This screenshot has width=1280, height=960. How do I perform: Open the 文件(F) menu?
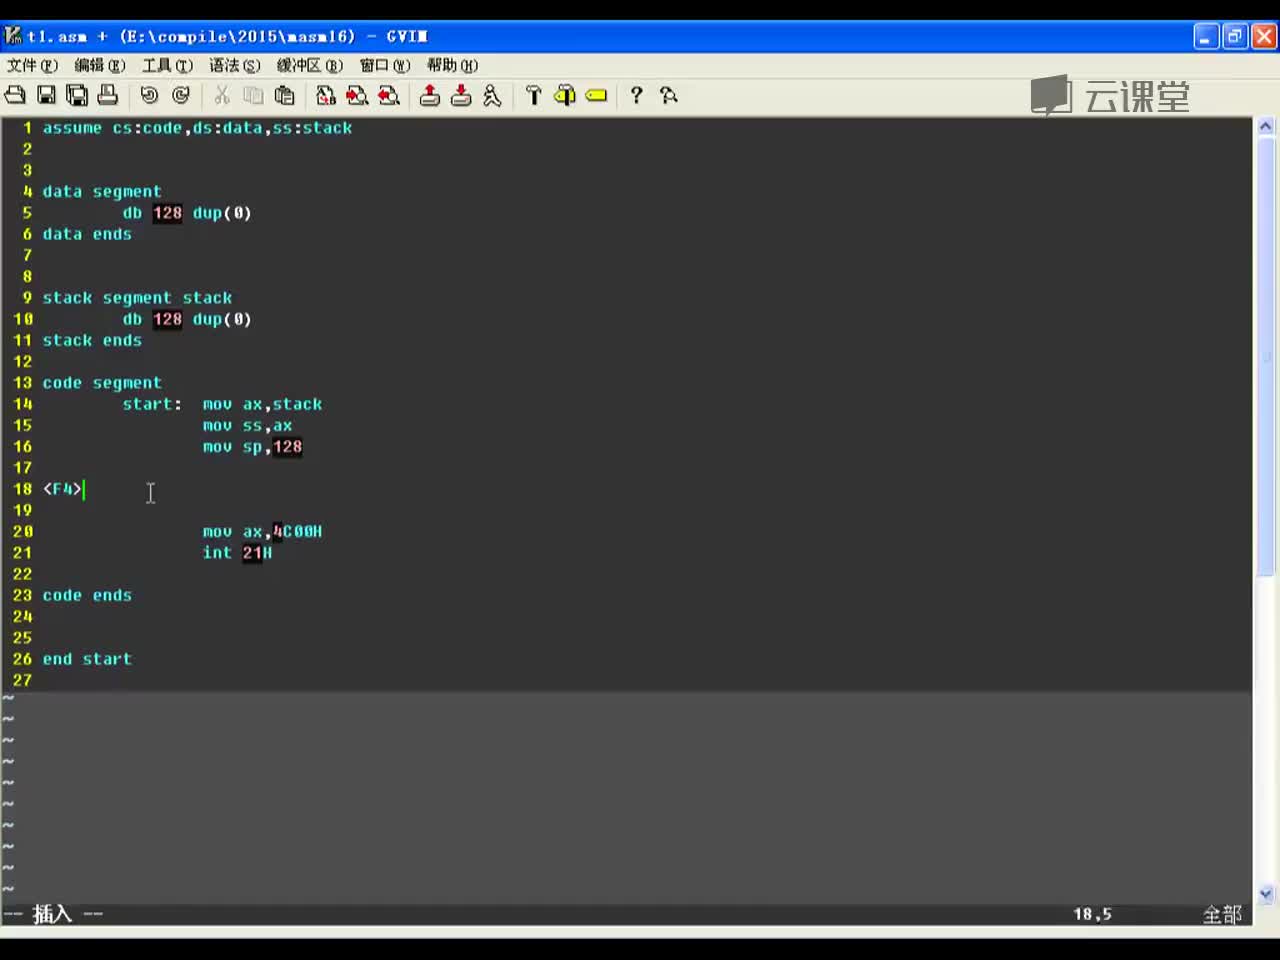click(x=32, y=65)
